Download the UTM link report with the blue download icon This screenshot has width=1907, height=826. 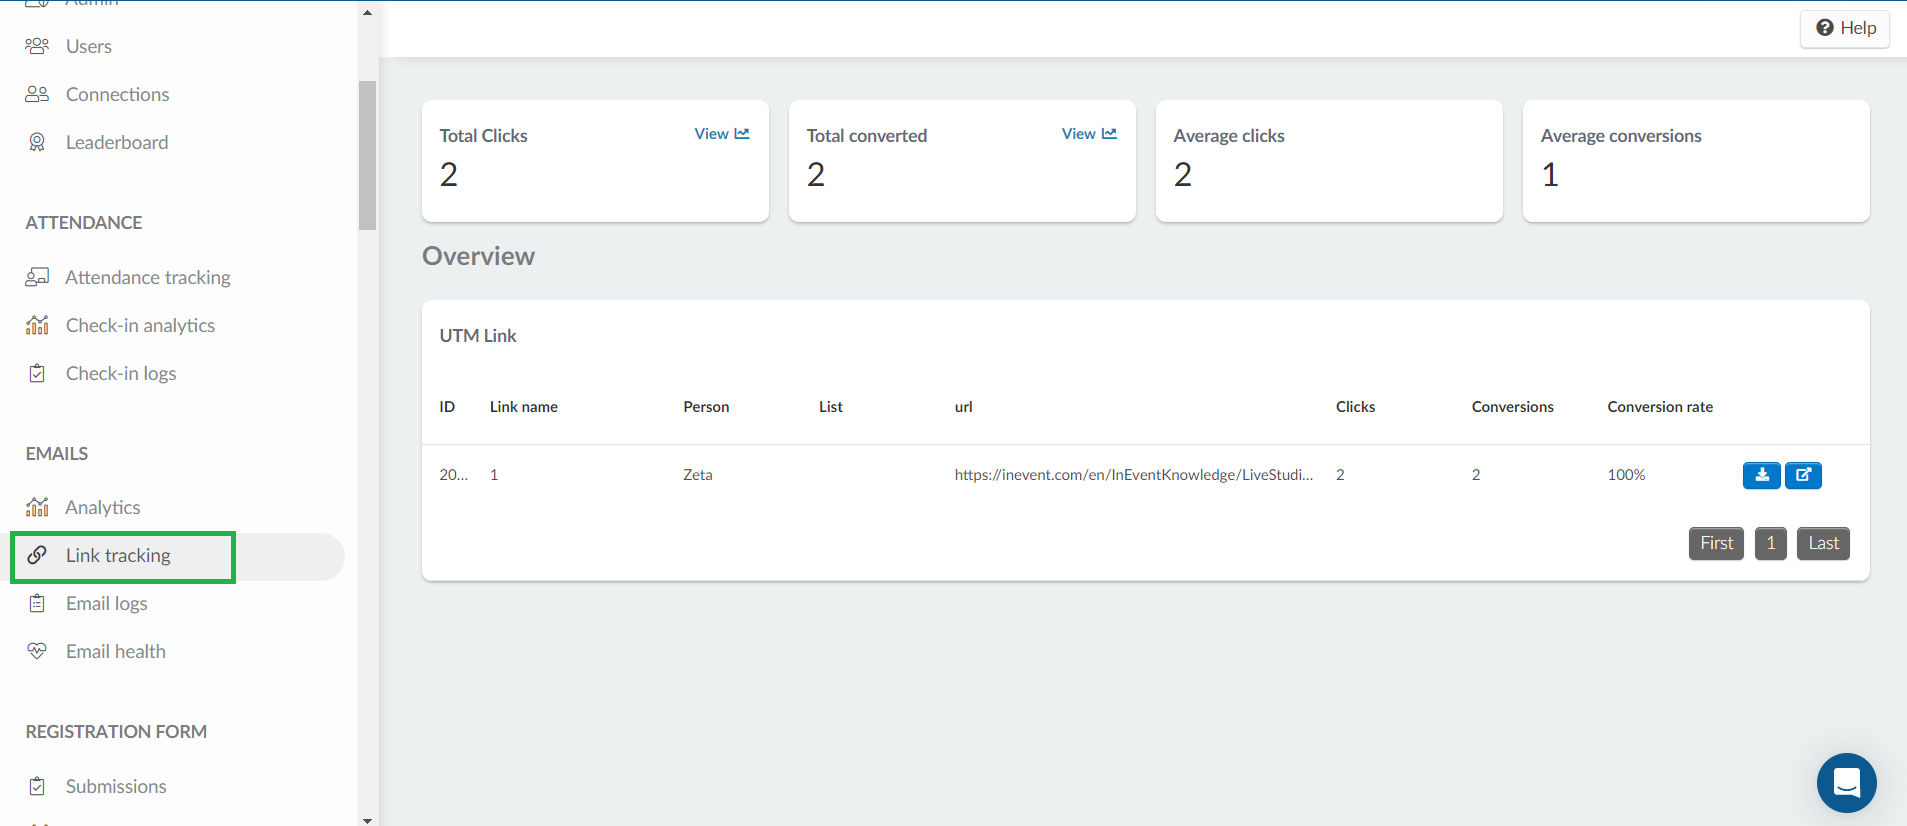[1762, 475]
